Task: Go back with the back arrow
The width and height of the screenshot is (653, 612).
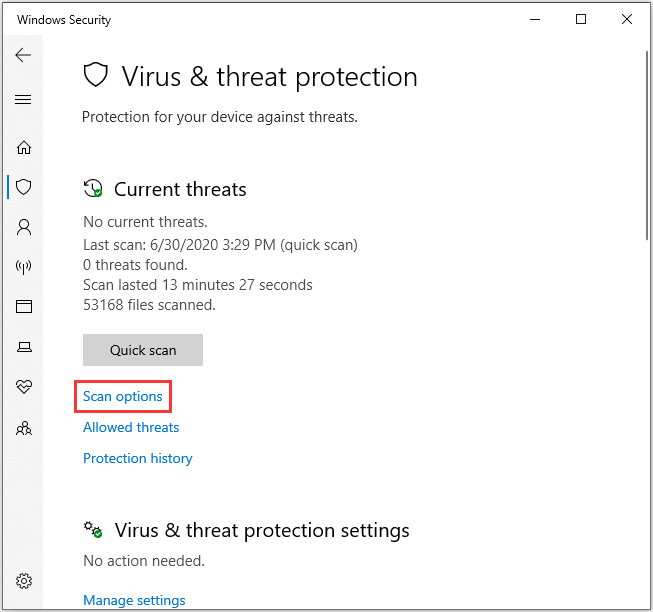Action: pyautogui.click(x=23, y=55)
